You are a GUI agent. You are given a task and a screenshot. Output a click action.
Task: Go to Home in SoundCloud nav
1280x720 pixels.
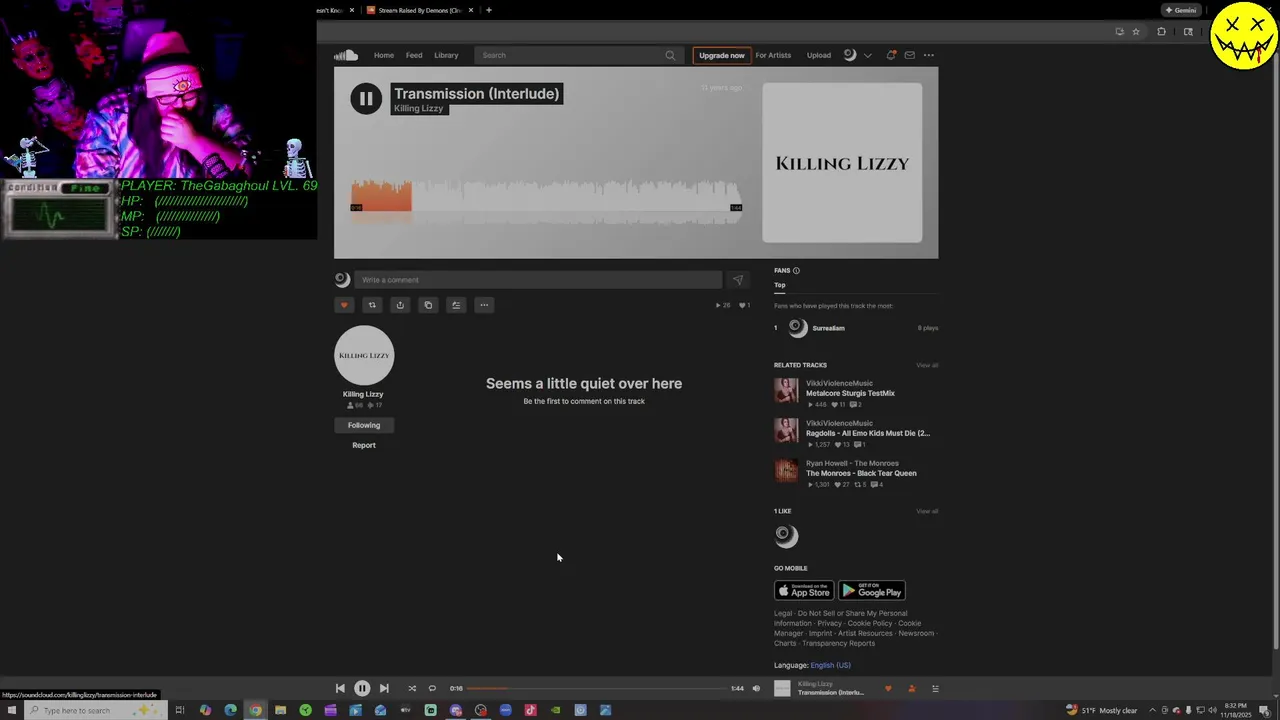tap(384, 55)
